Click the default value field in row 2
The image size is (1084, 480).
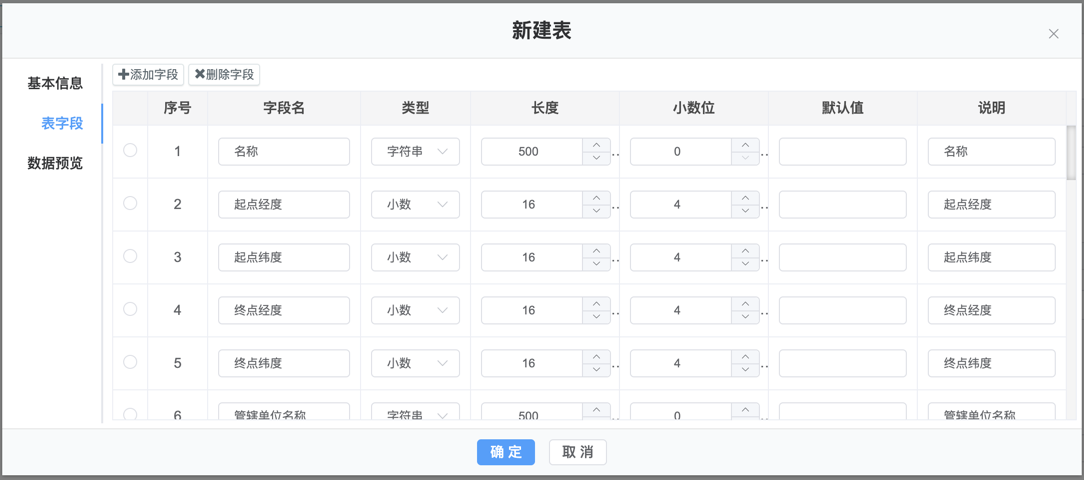(842, 205)
